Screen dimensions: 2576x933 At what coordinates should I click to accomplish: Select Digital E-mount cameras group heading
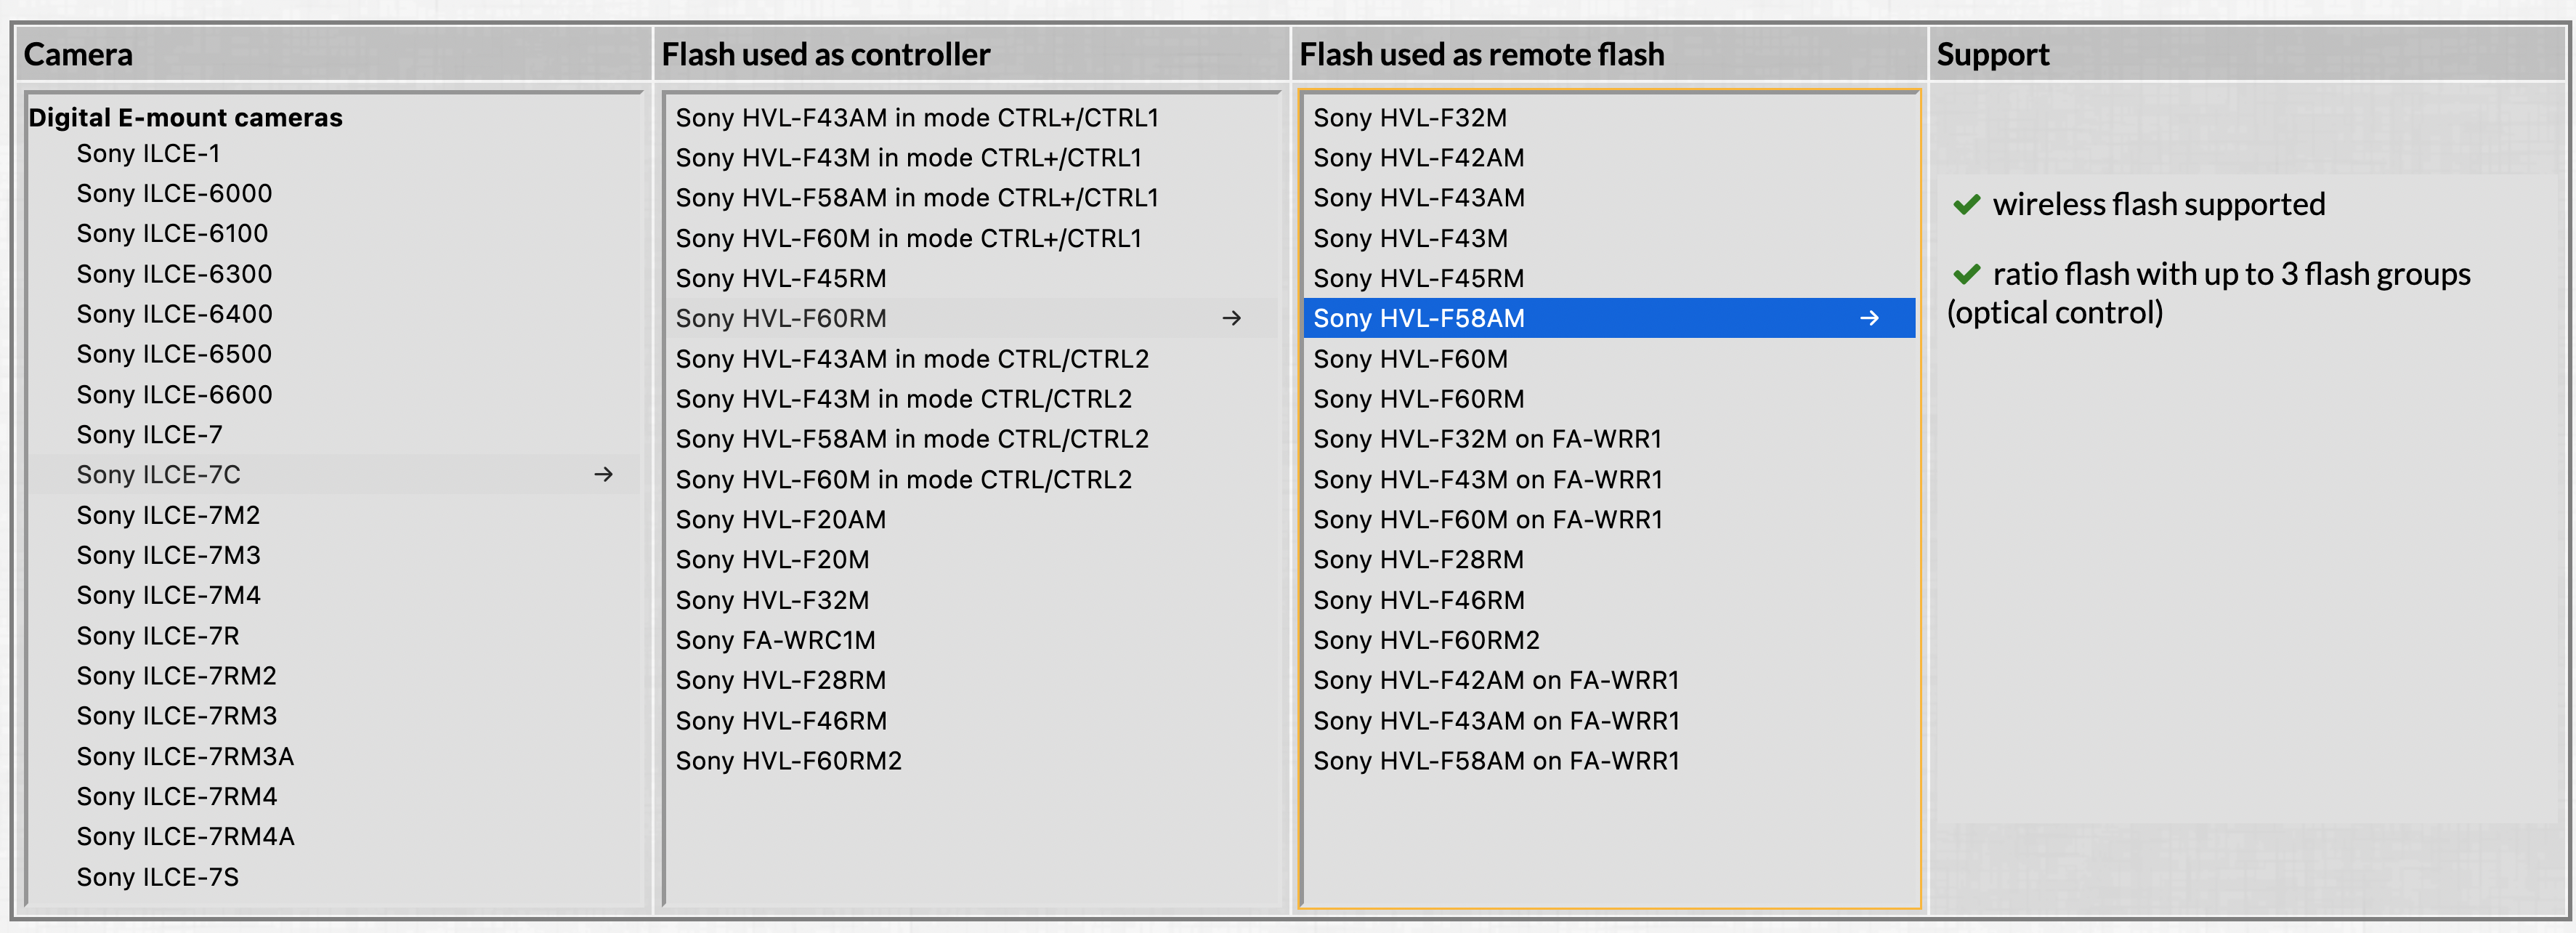click(x=185, y=118)
